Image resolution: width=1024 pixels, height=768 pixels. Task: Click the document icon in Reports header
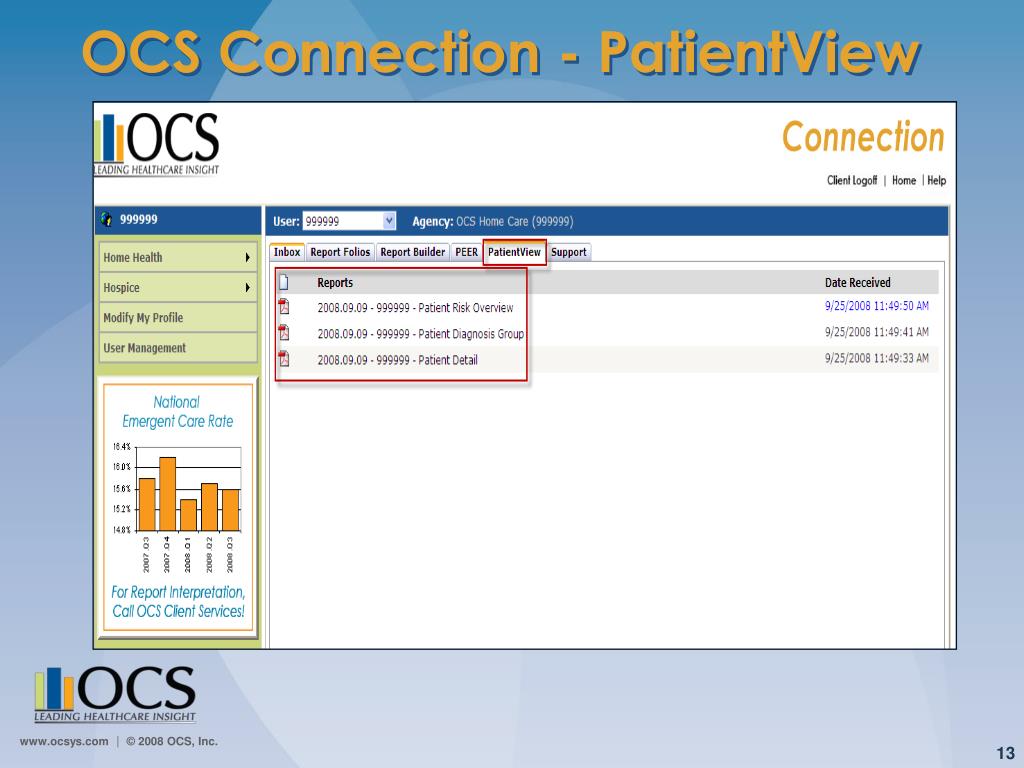(284, 282)
